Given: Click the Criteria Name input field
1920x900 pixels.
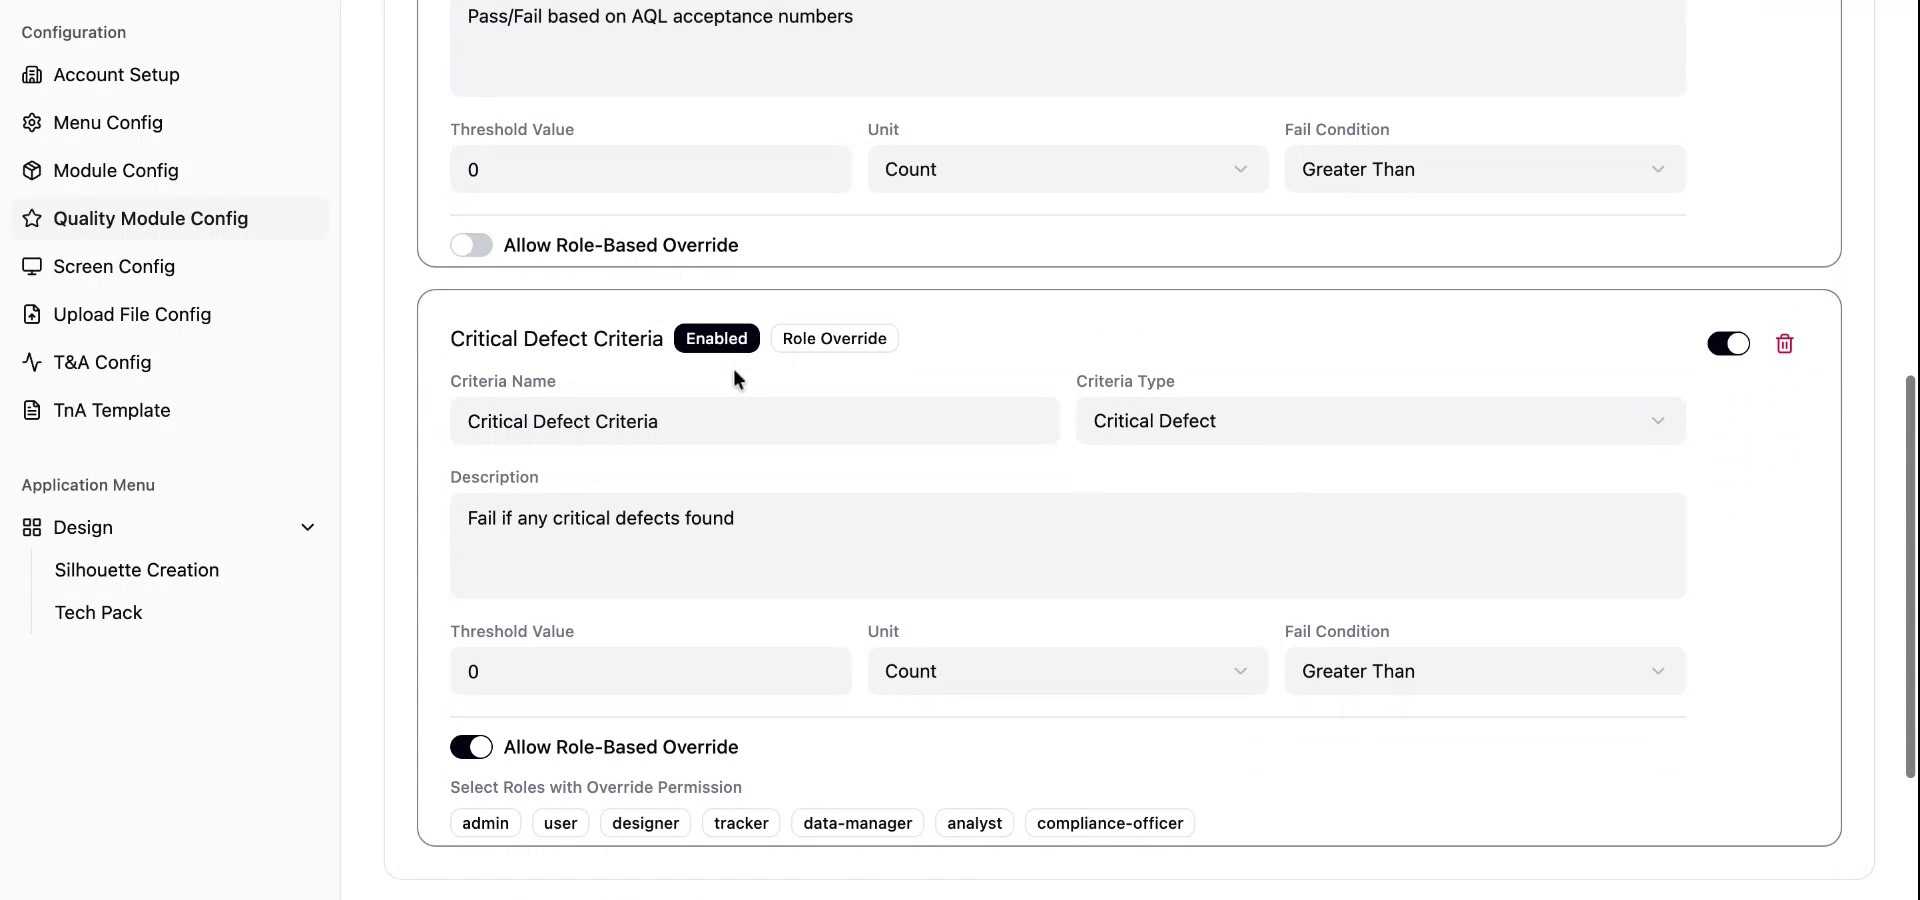Looking at the screenshot, I should point(754,421).
